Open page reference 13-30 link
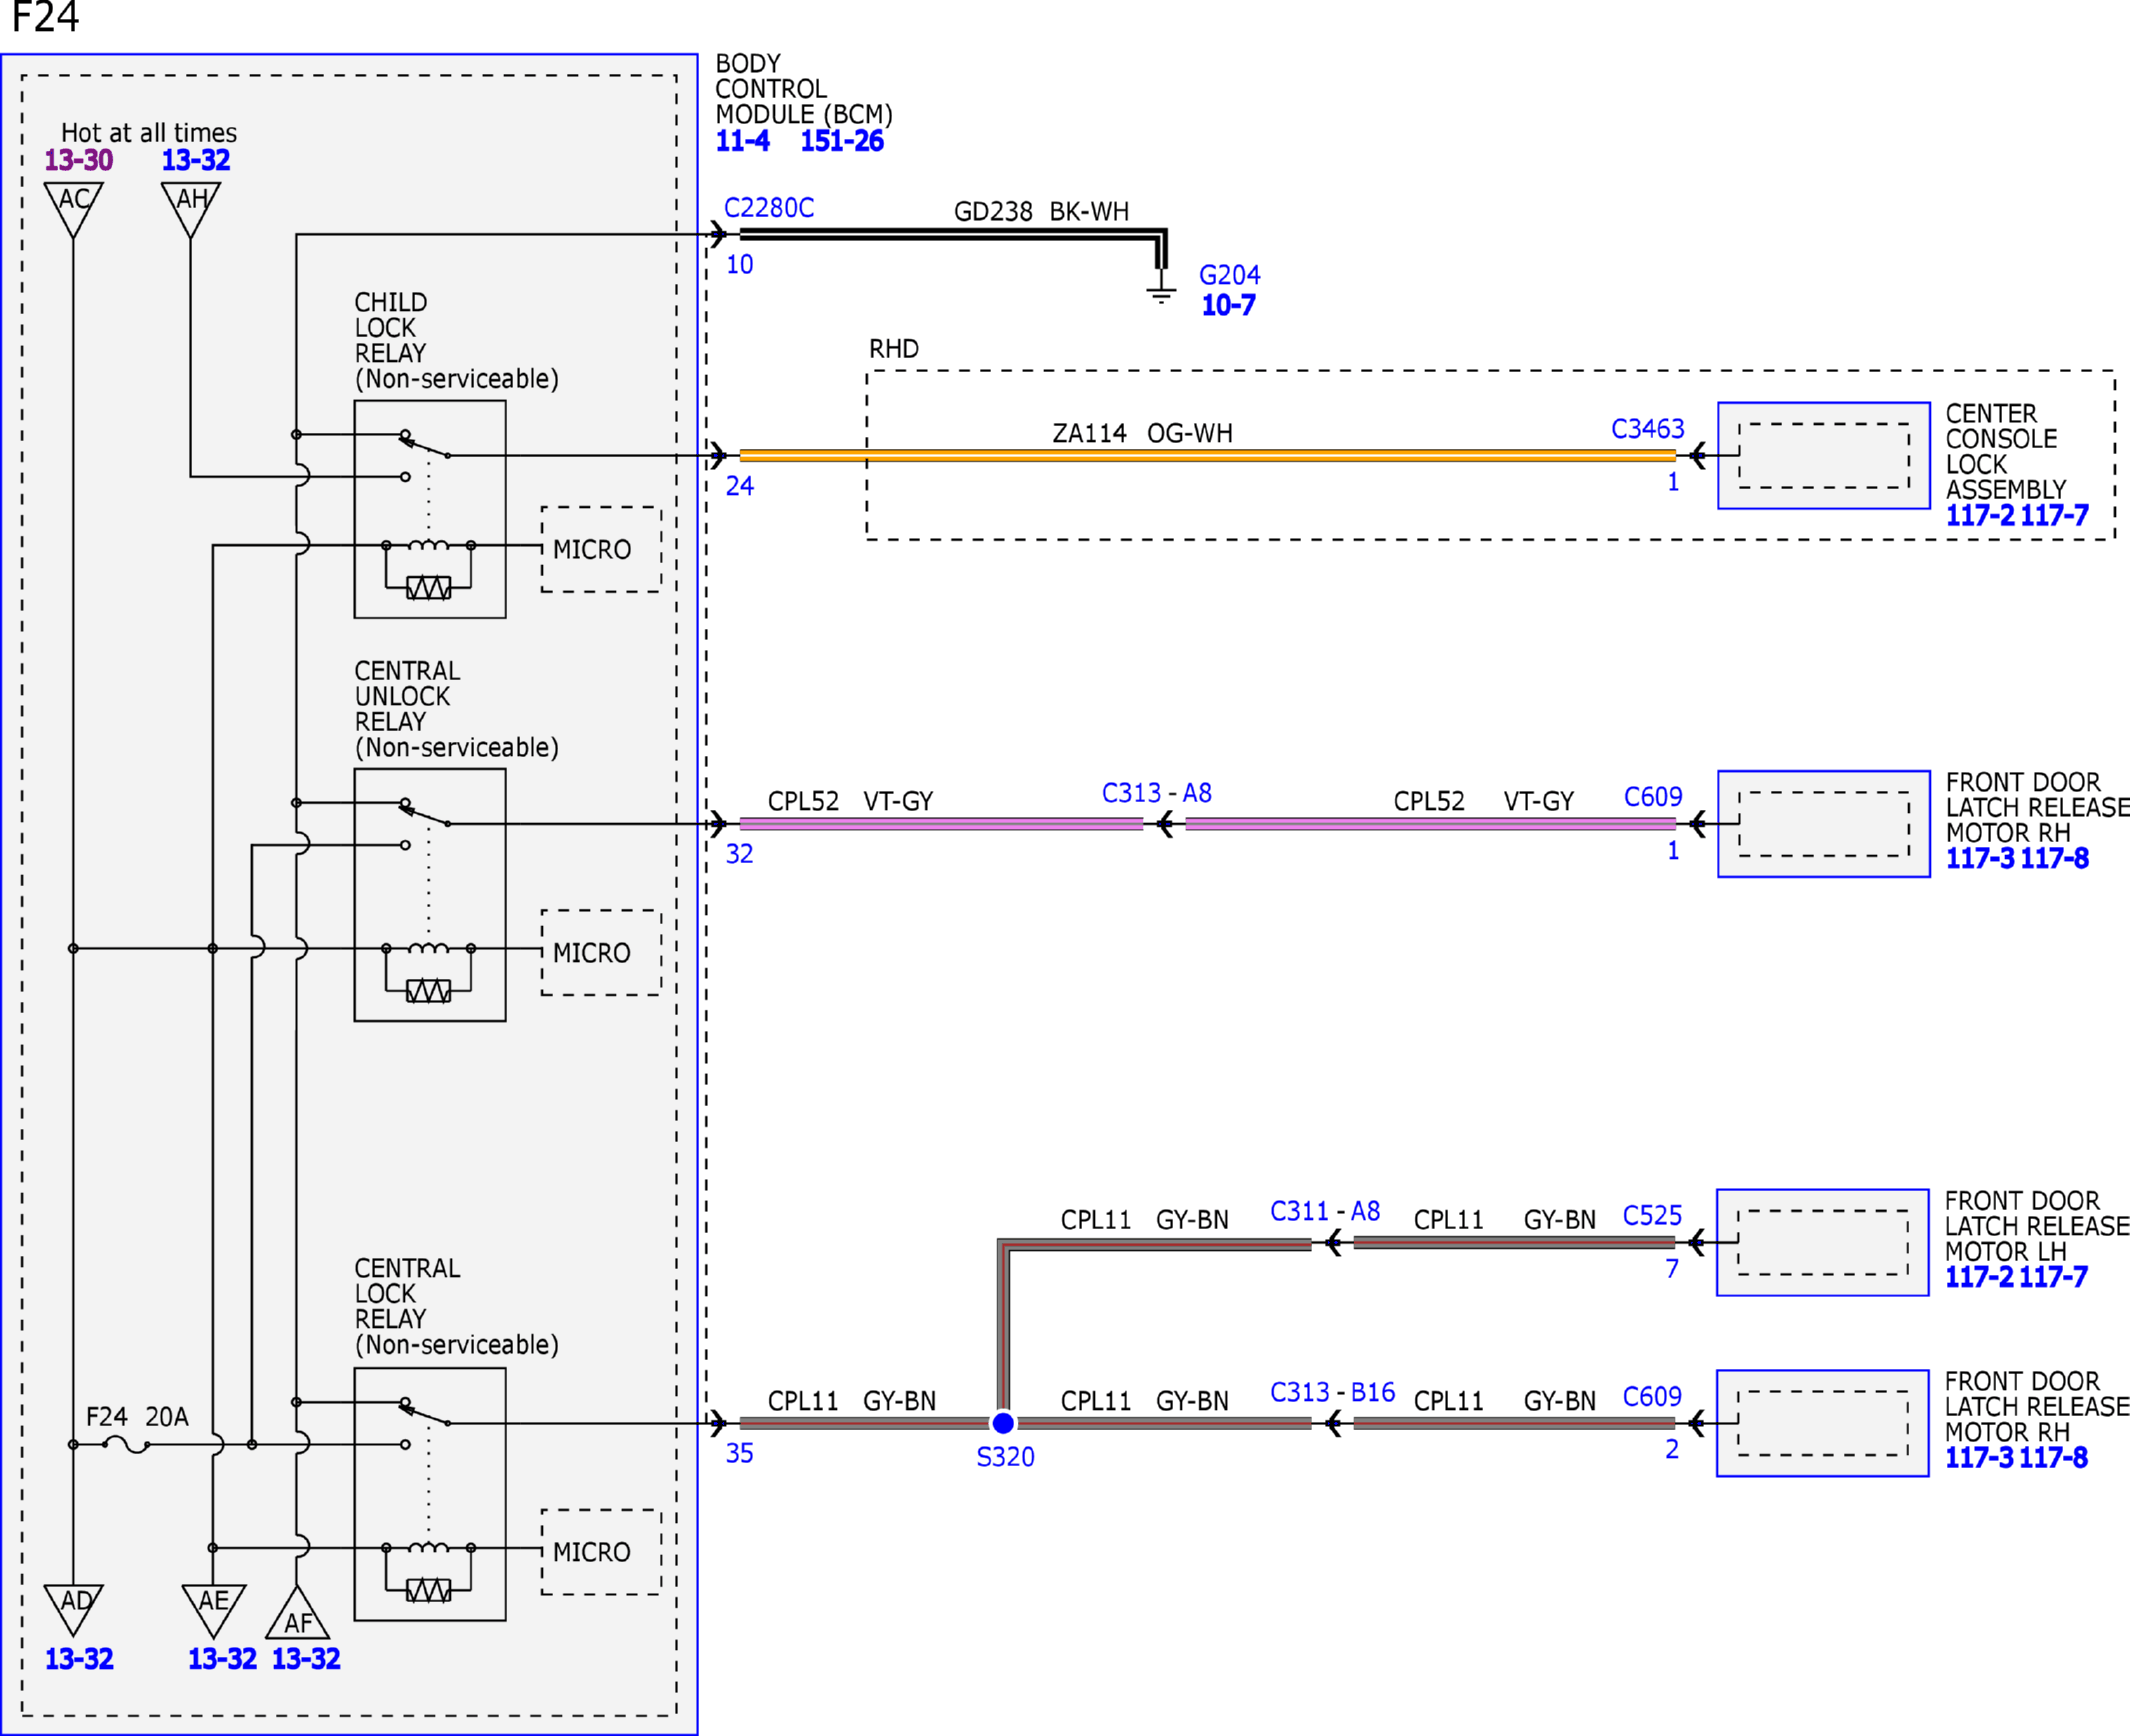The height and width of the screenshot is (1736, 2130). (78, 160)
